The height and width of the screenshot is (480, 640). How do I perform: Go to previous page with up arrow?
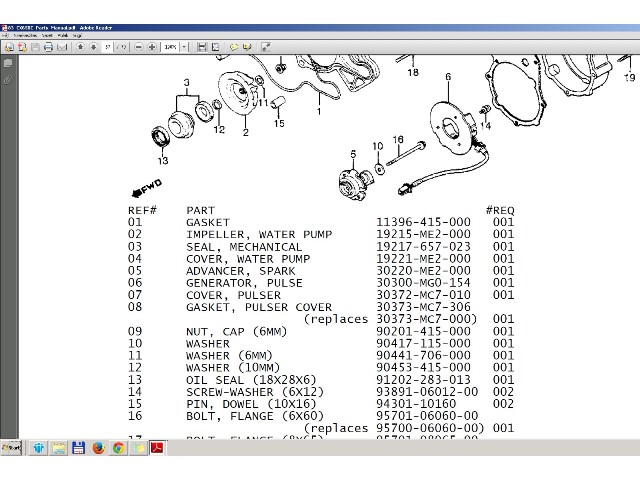point(80,47)
